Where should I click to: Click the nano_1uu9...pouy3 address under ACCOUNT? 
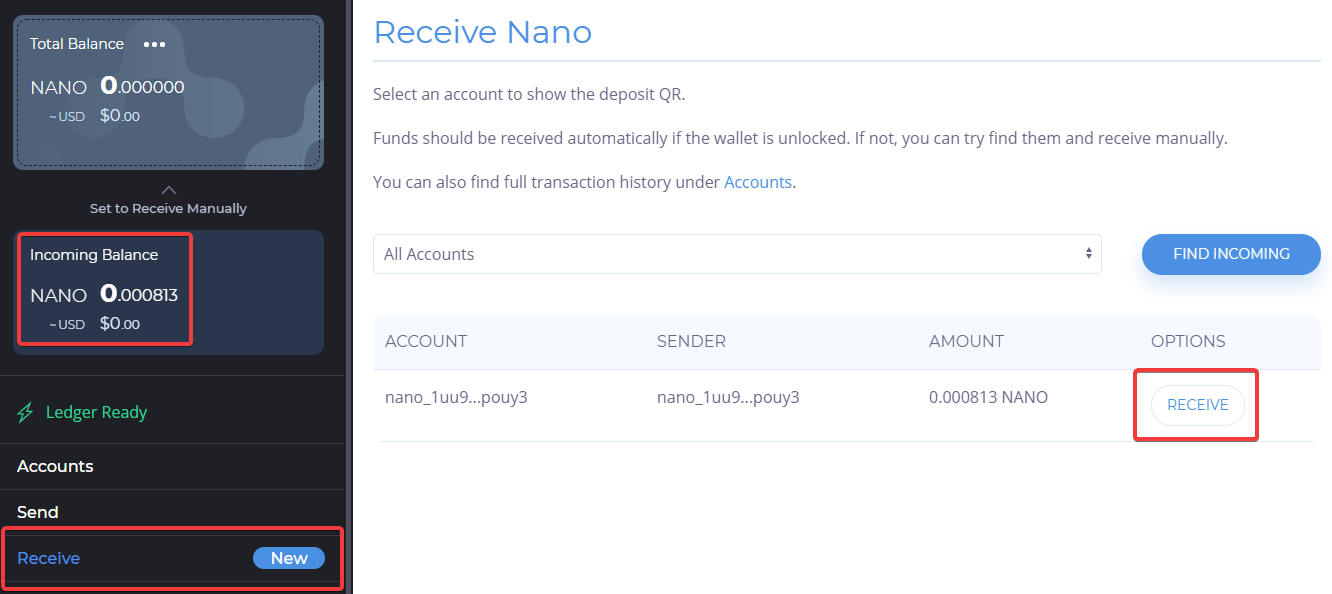(456, 397)
